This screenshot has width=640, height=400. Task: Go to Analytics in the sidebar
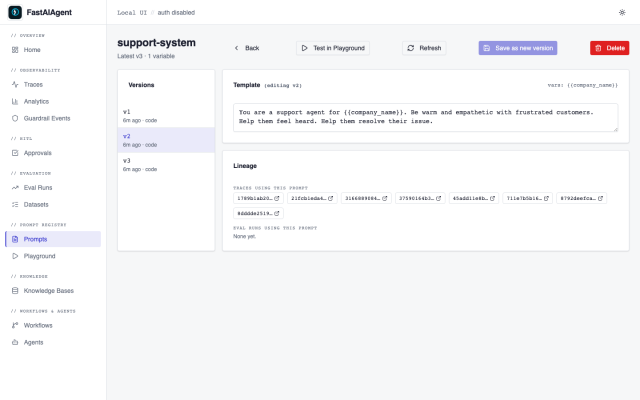(53, 101)
